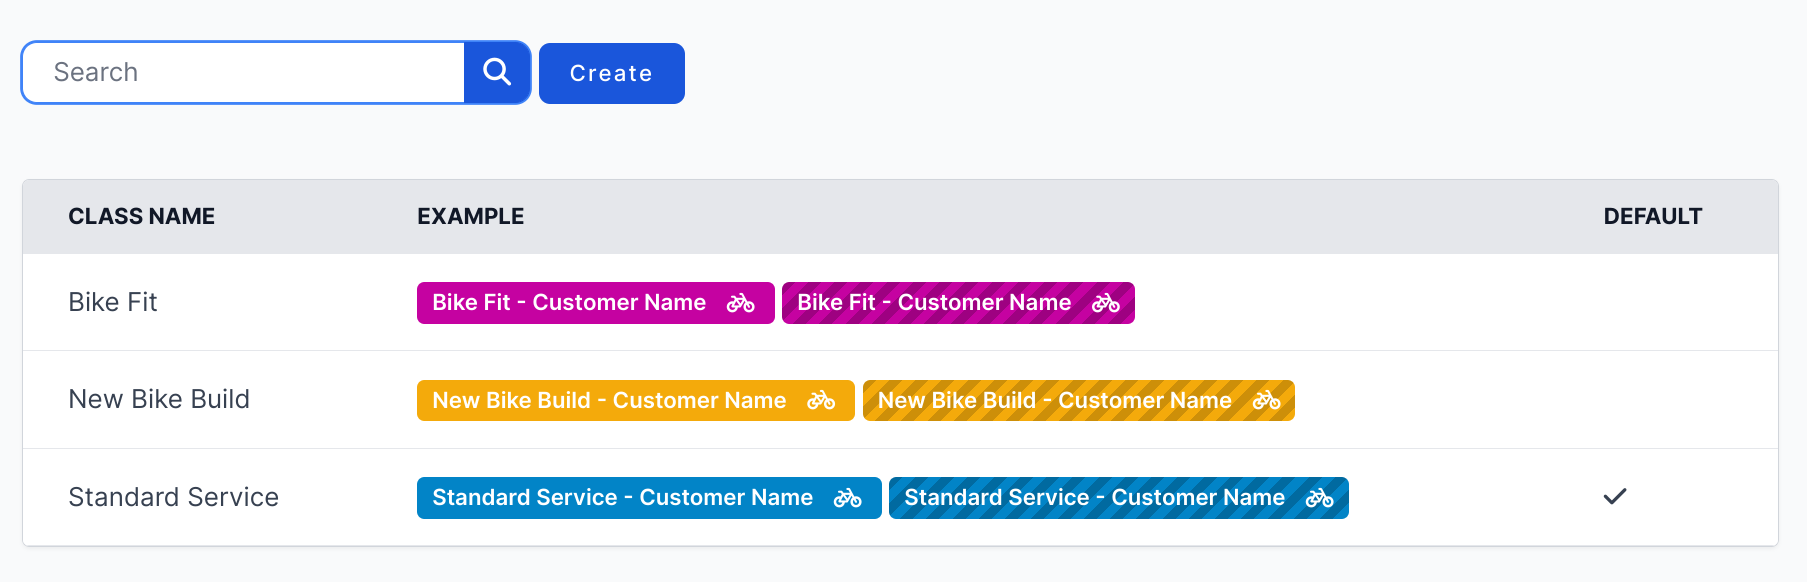
Task: Sort the table by Class Name column
Action: click(x=141, y=216)
